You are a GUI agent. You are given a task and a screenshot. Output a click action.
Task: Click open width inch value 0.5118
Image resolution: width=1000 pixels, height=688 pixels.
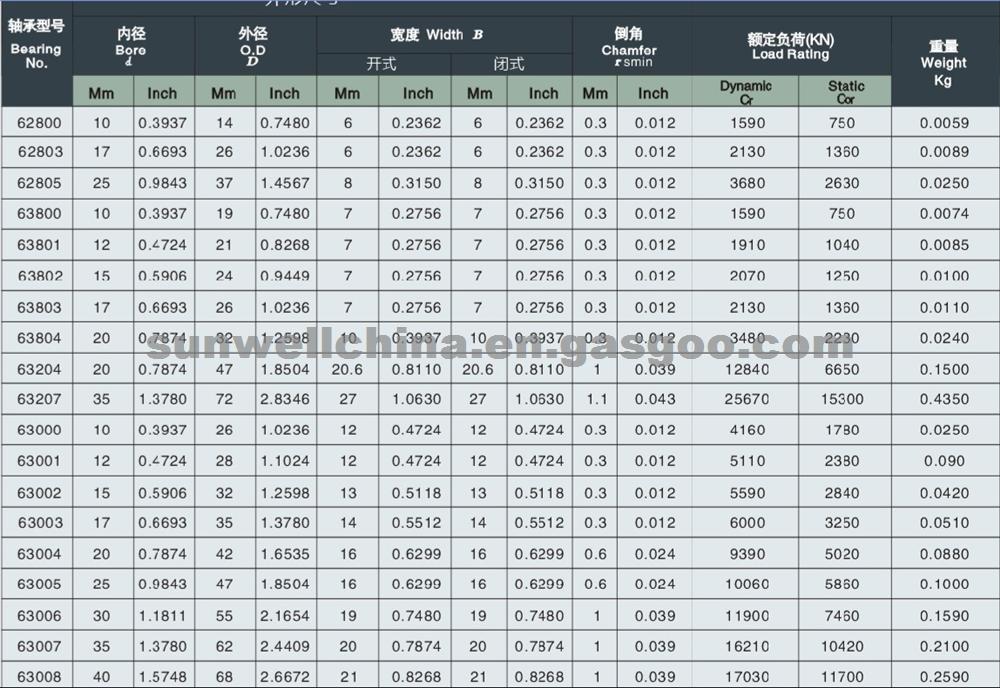(x=416, y=493)
